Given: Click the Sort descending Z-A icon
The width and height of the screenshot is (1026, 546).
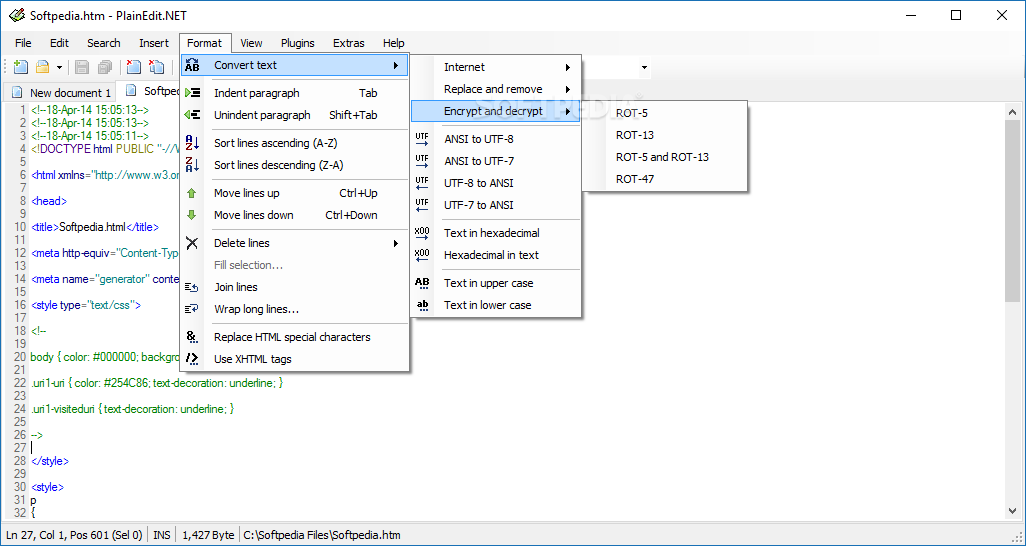Looking at the screenshot, I should [192, 165].
